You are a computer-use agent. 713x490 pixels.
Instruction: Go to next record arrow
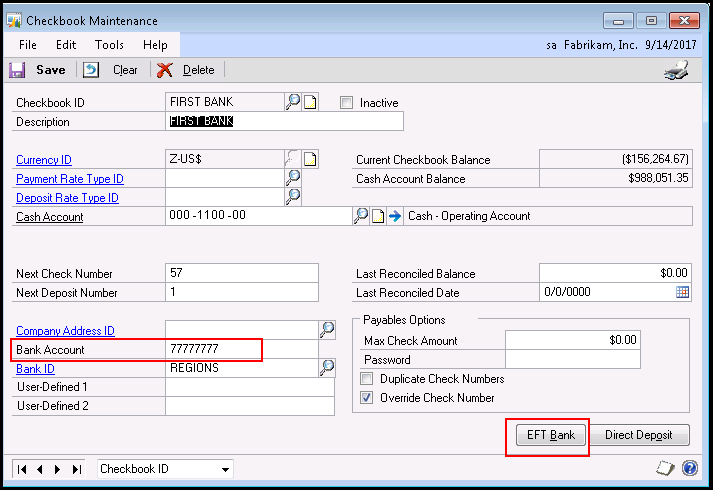(57, 469)
